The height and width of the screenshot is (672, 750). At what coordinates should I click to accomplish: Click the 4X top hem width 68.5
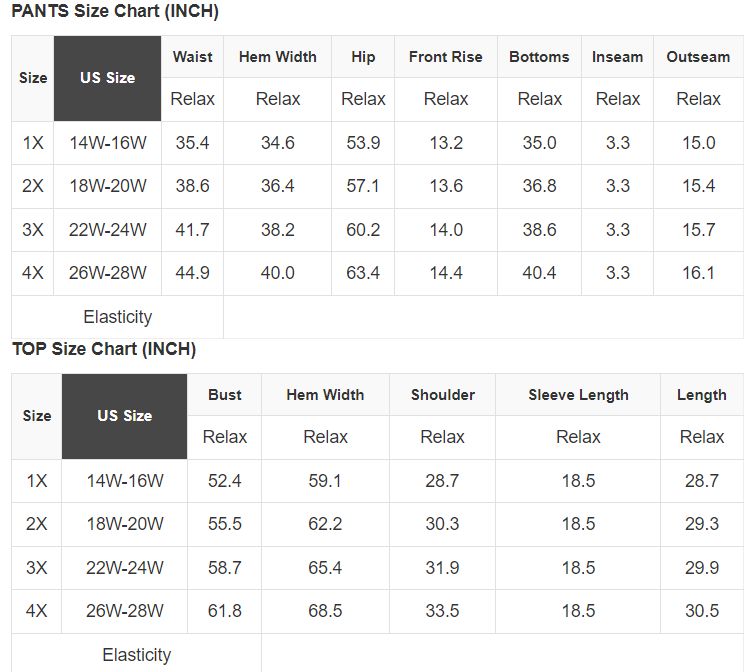(325, 611)
